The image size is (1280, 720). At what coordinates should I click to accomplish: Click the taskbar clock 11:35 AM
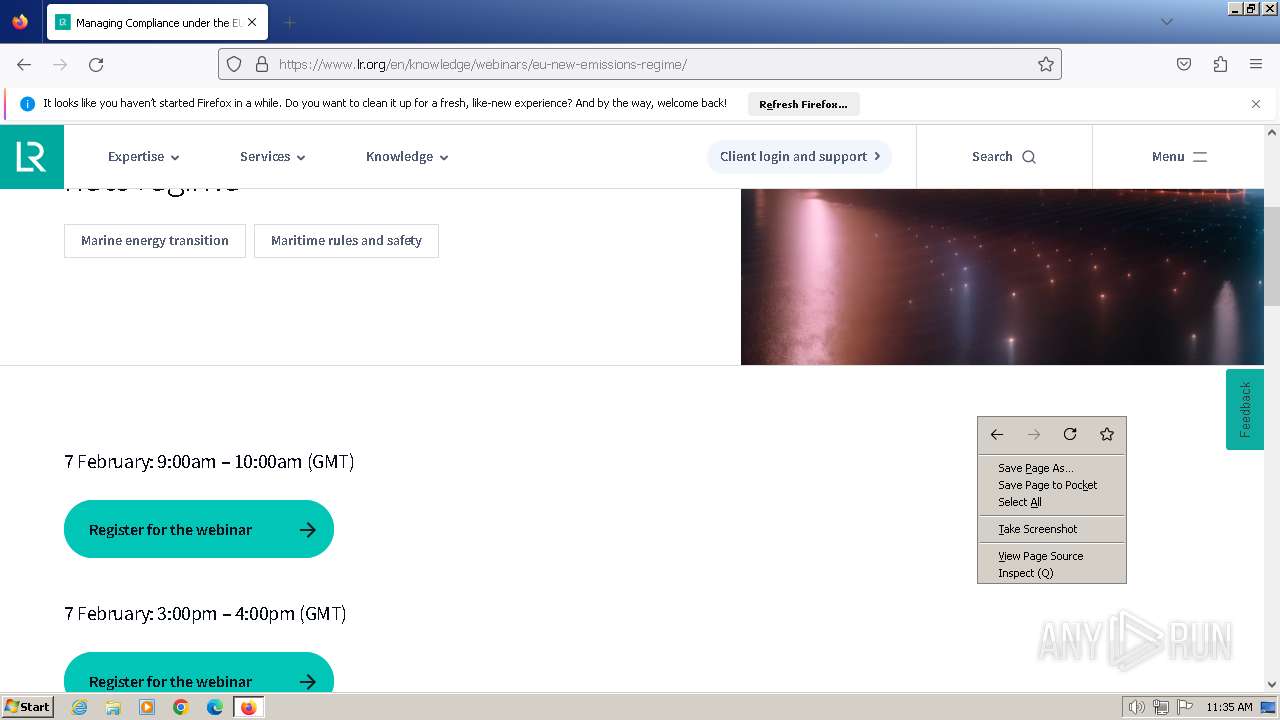tap(1229, 707)
